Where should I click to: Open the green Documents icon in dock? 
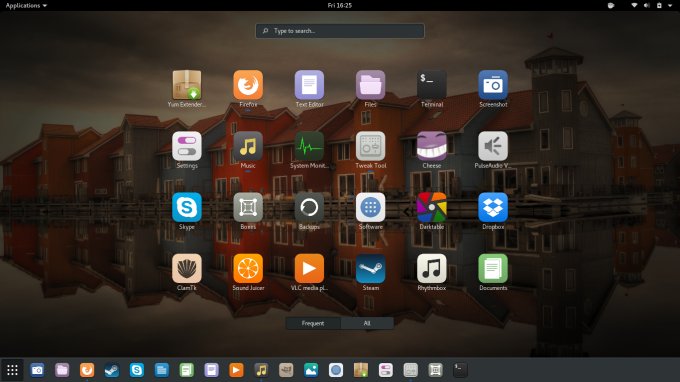pyautogui.click(x=186, y=370)
